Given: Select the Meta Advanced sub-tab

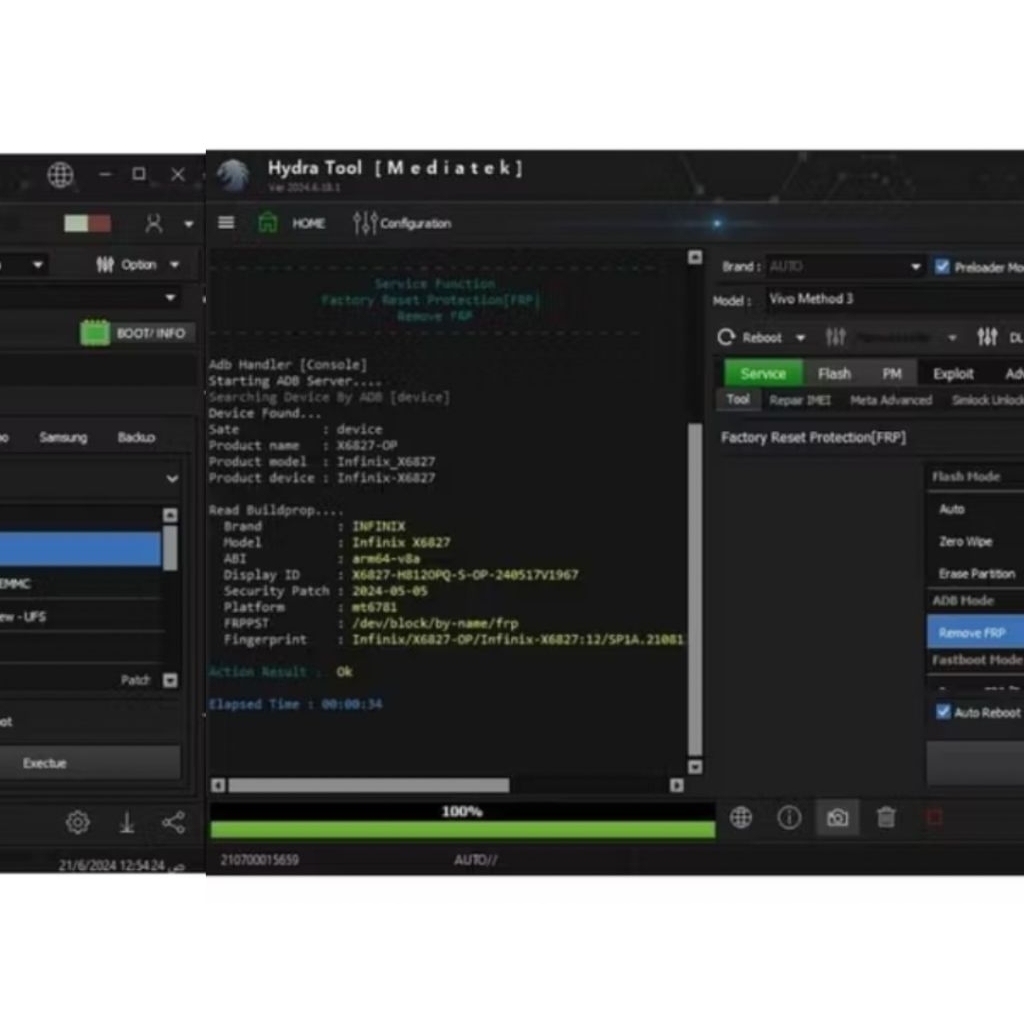Looking at the screenshot, I should [891, 400].
